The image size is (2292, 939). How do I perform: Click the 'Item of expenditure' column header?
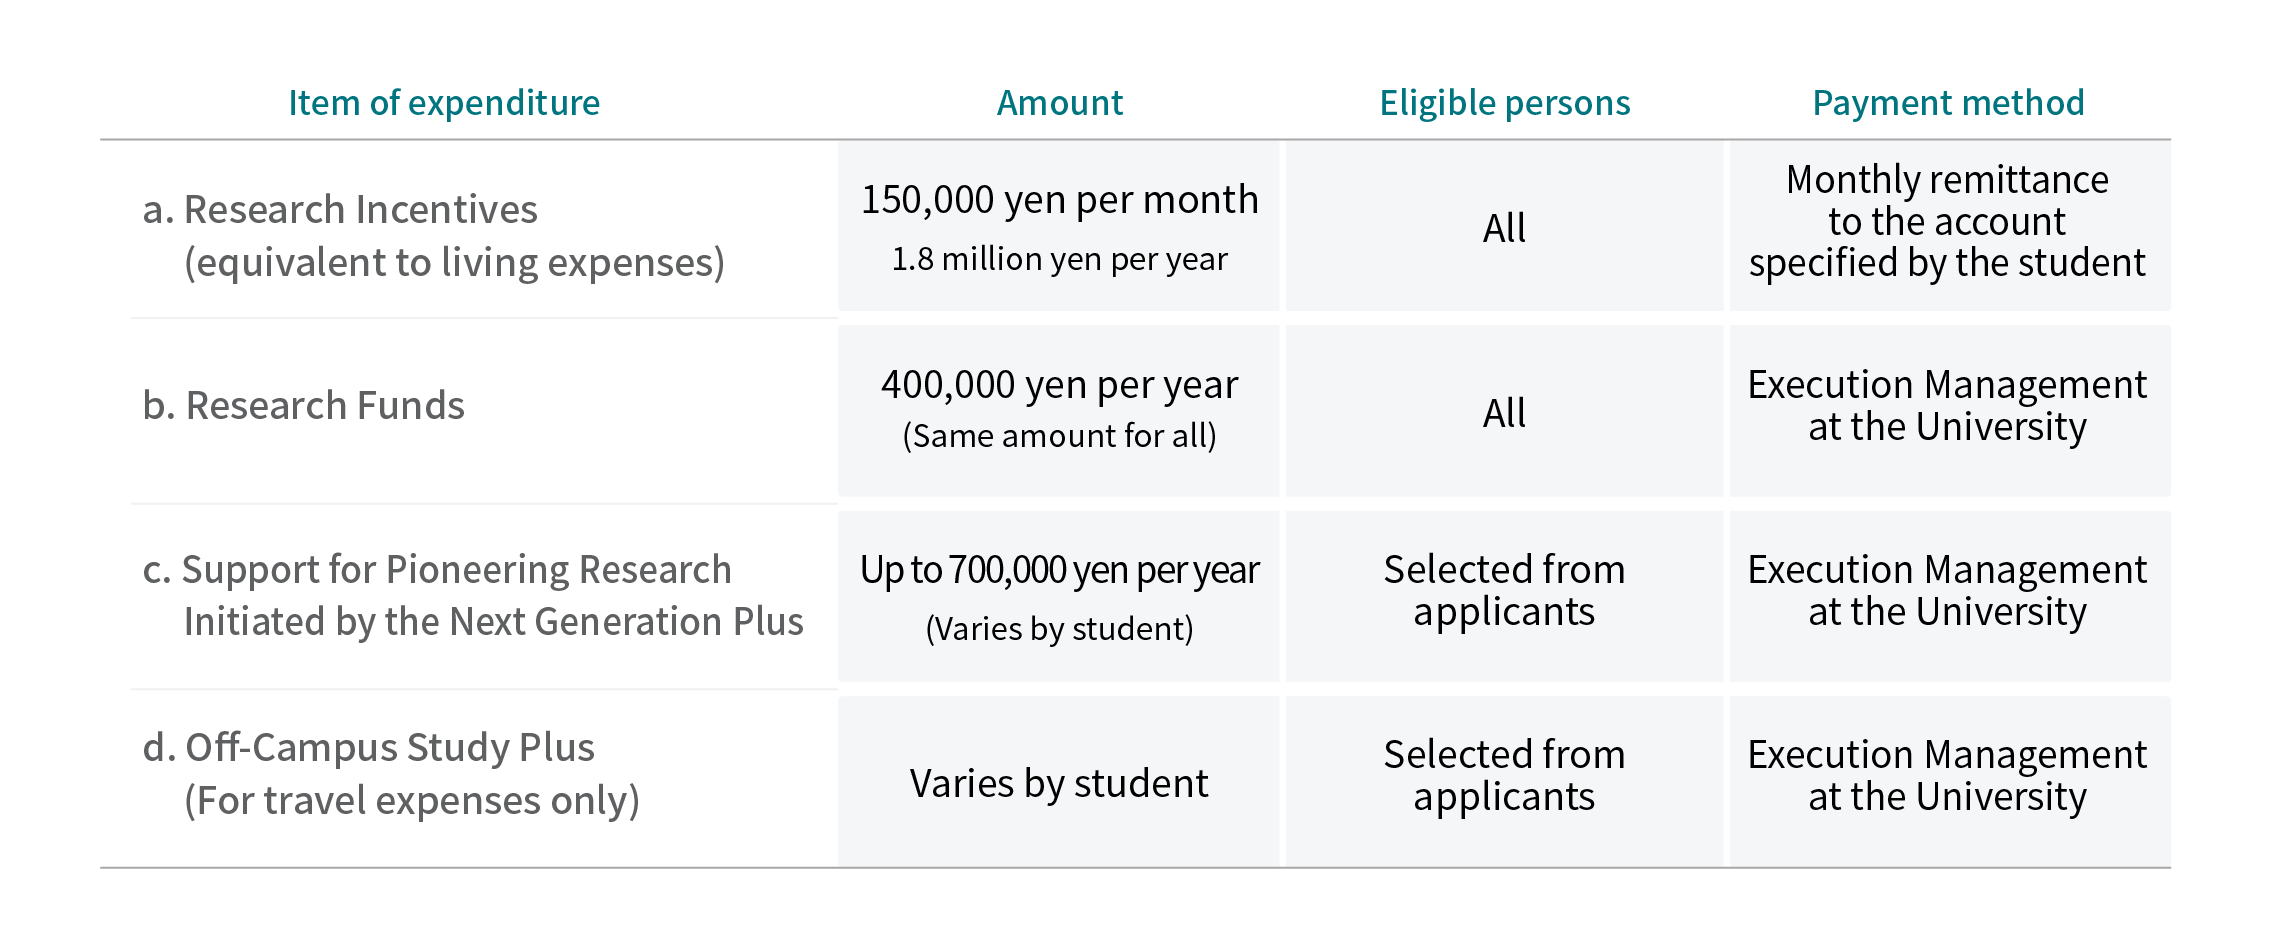(444, 103)
